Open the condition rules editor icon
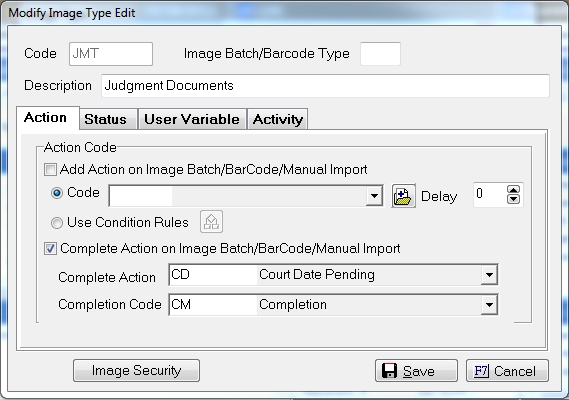The height and width of the screenshot is (400, 569). [211, 222]
